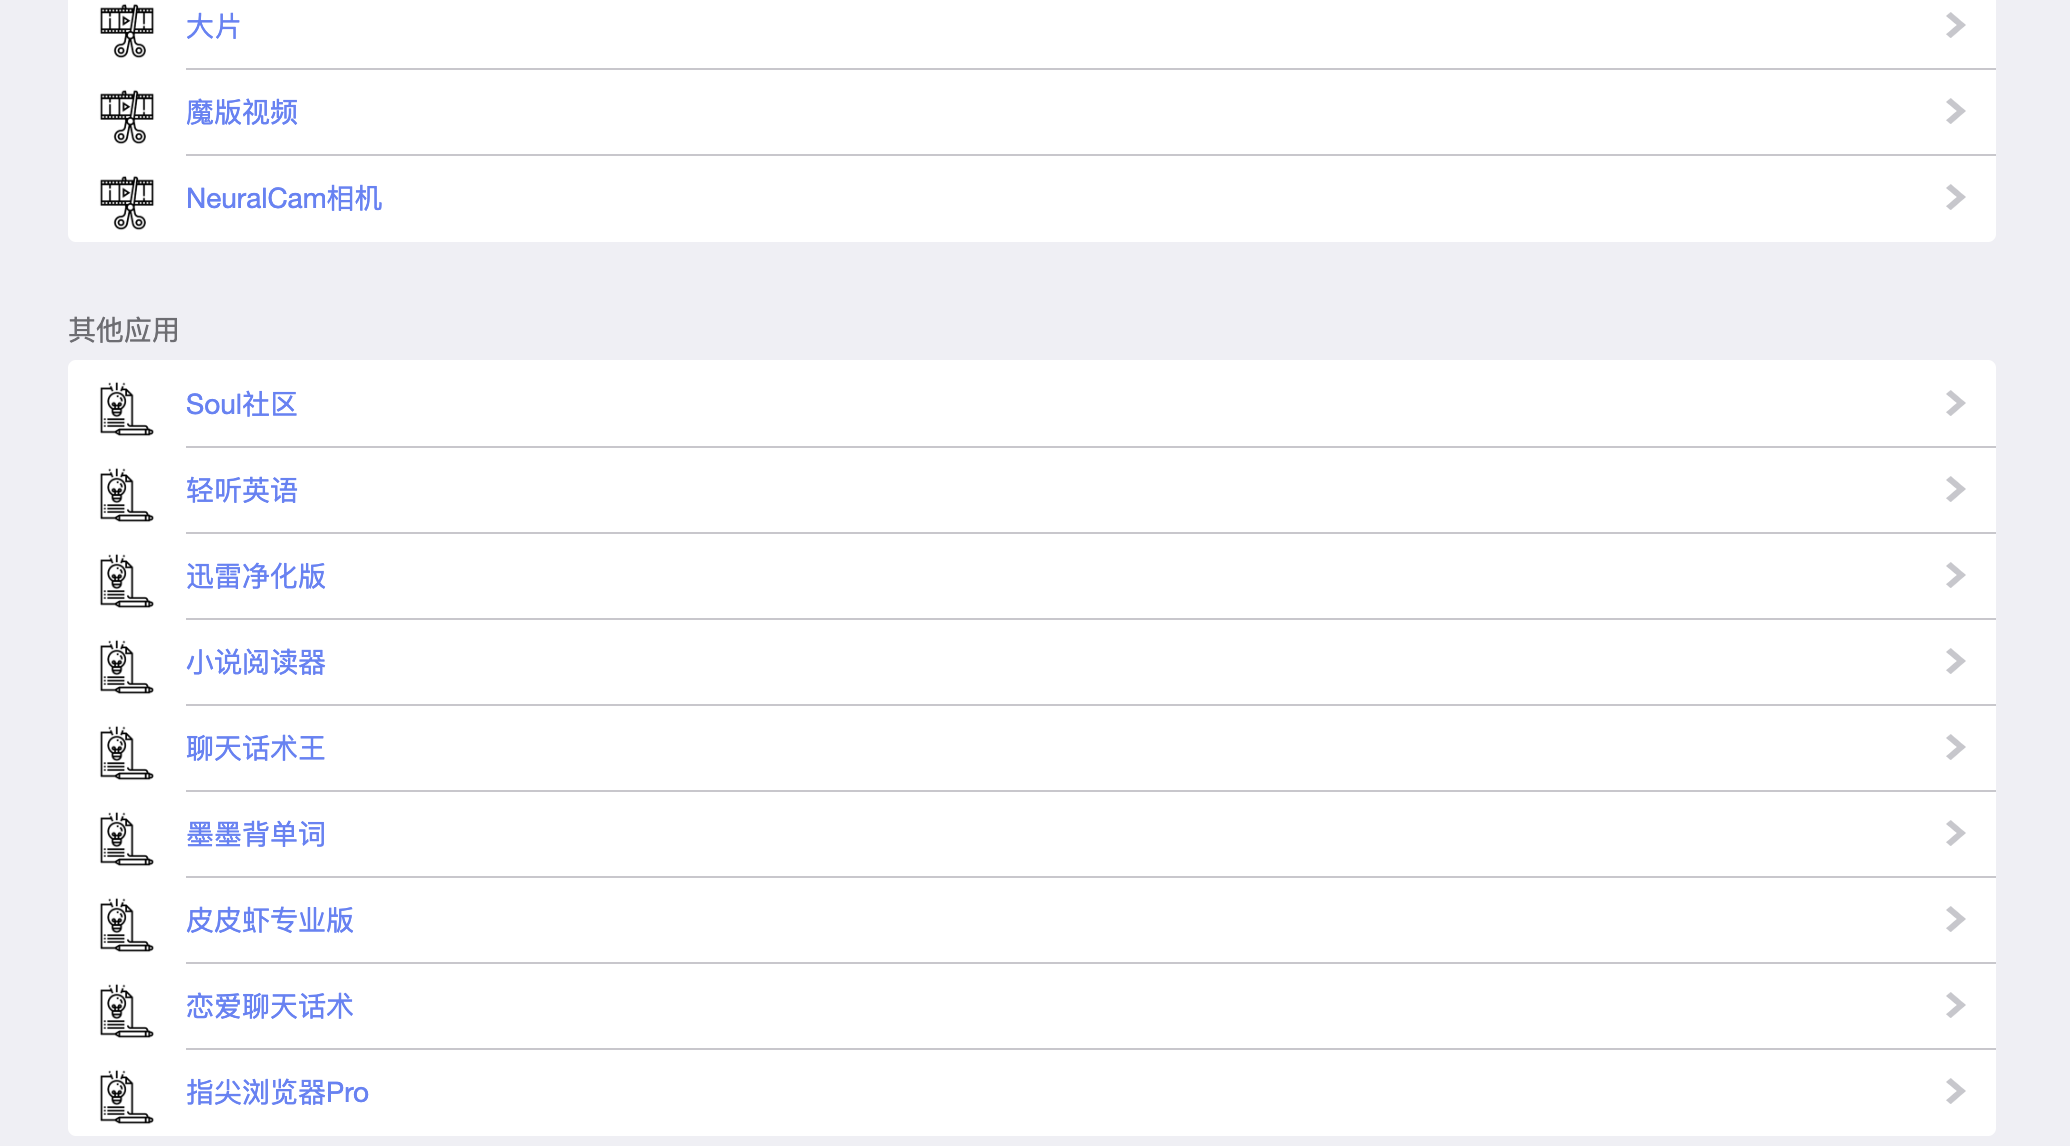Expand the 大片 row chevron
The height and width of the screenshot is (1146, 2070).
point(1955,25)
